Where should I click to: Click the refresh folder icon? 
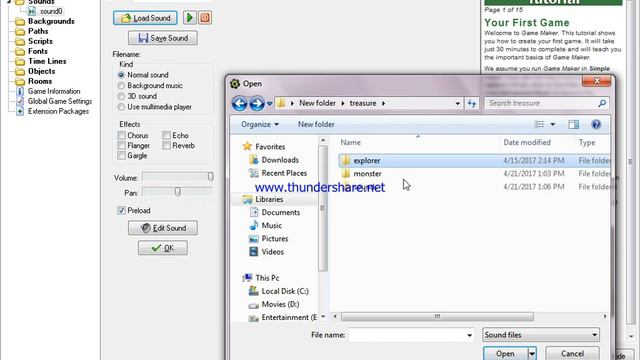[472, 103]
